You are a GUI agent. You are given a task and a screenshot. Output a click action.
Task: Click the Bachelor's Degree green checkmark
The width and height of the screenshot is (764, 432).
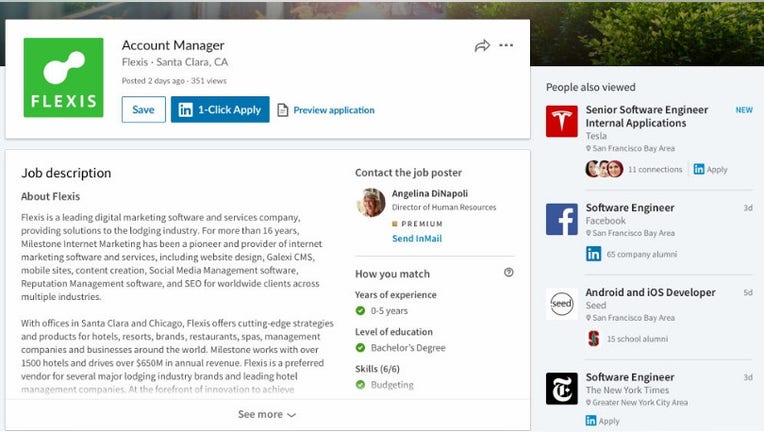(361, 348)
